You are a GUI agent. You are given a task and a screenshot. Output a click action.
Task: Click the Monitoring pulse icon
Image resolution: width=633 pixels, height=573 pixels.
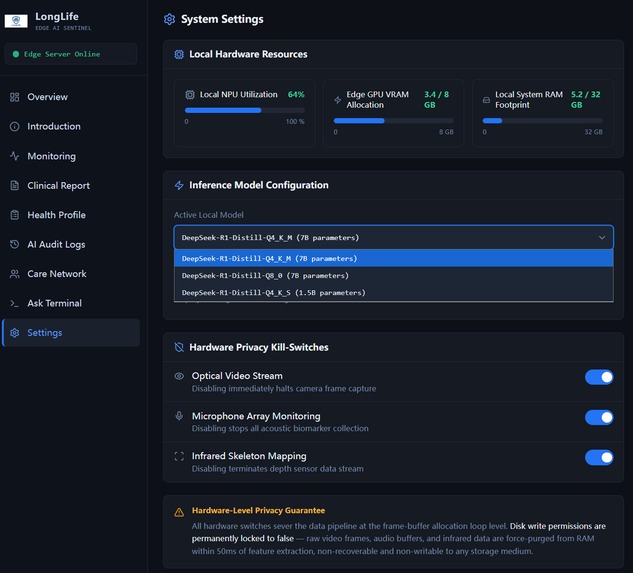click(15, 156)
